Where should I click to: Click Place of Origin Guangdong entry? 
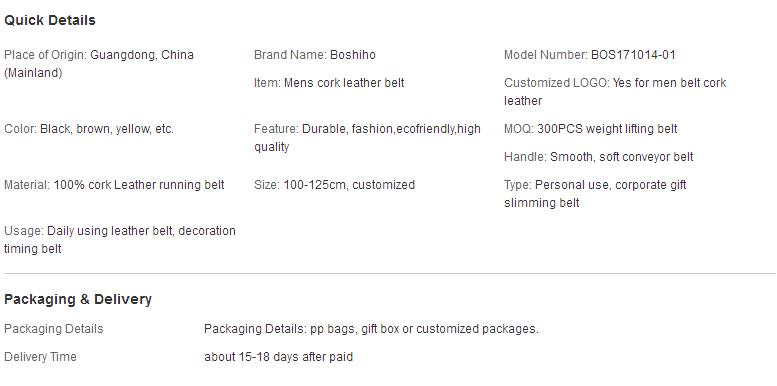[x=99, y=64]
